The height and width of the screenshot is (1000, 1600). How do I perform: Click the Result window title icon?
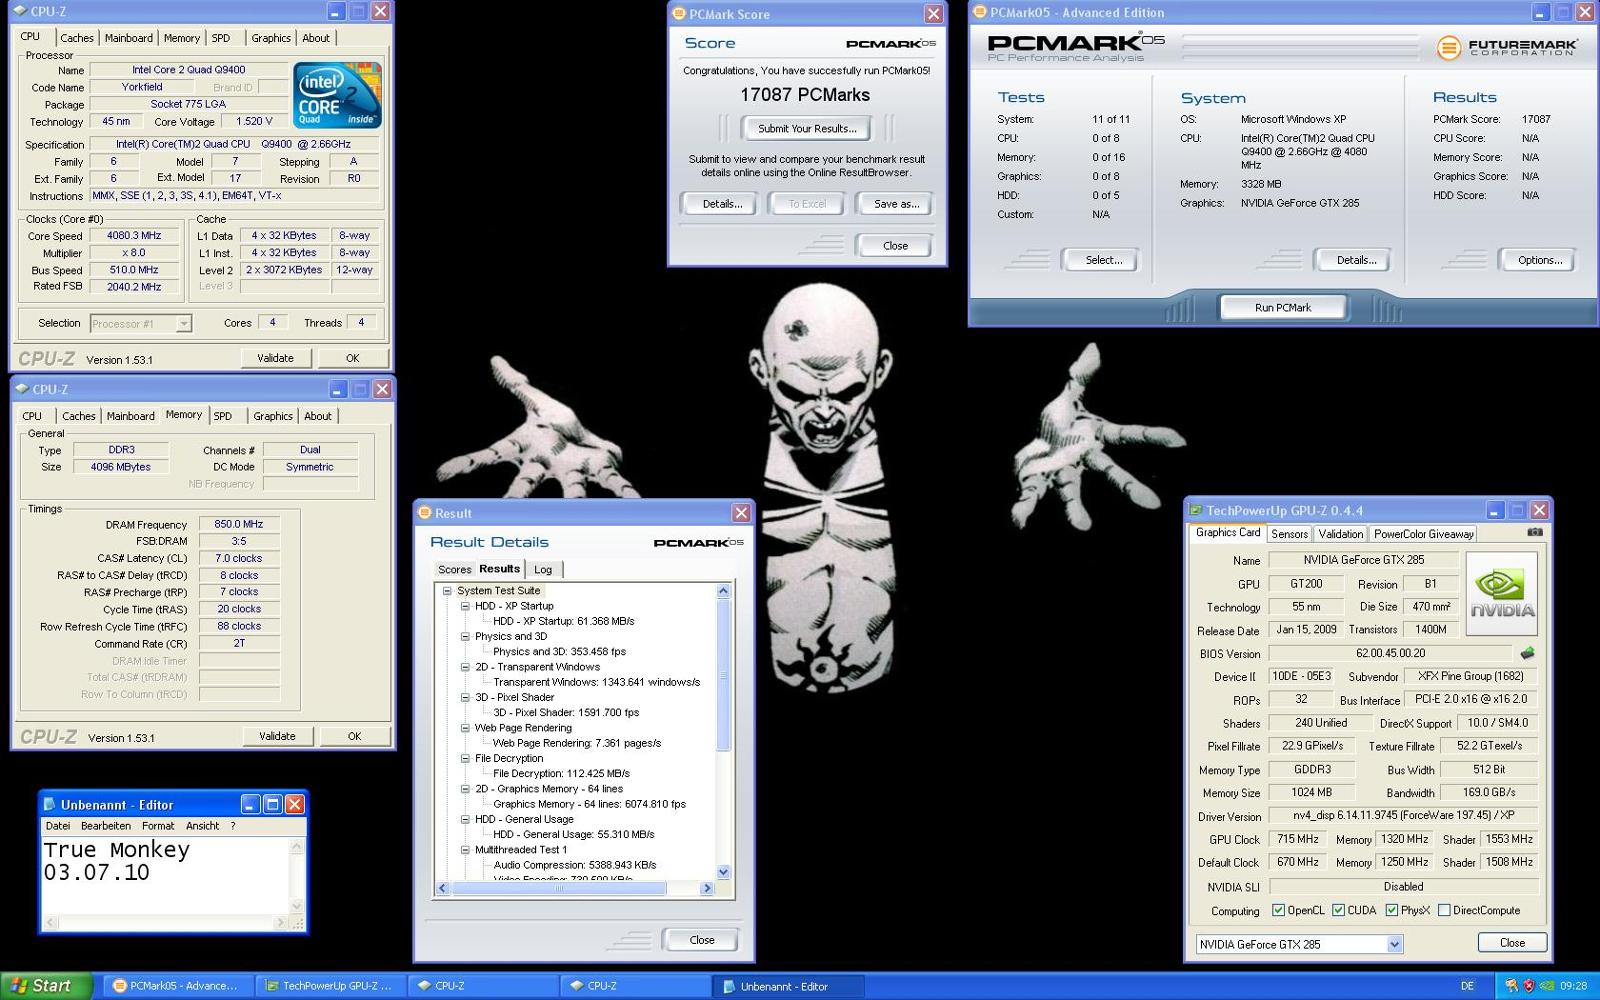(424, 513)
